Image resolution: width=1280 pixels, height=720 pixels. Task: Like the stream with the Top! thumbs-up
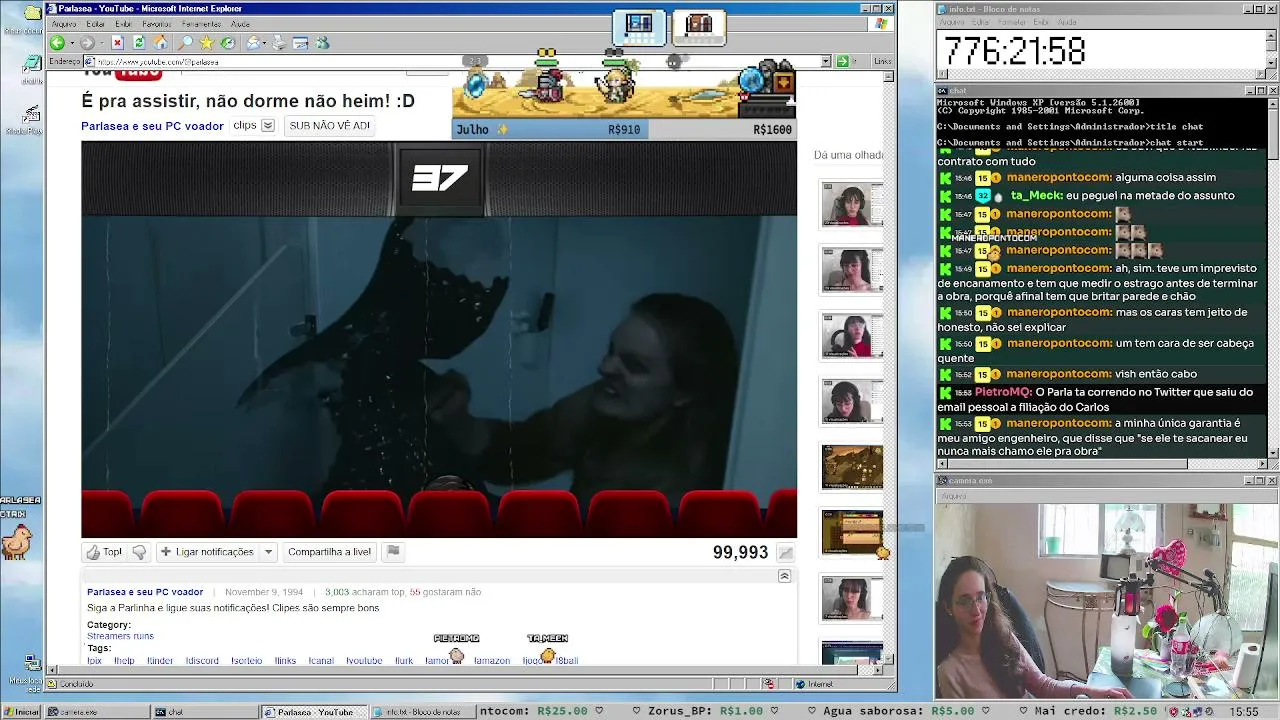click(104, 552)
